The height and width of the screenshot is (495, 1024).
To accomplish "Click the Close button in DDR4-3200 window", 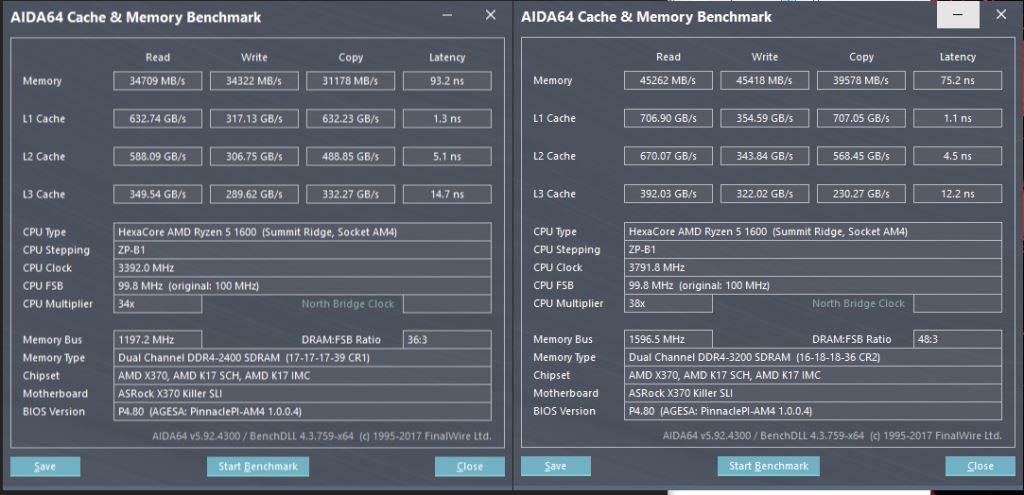I will 980,466.
